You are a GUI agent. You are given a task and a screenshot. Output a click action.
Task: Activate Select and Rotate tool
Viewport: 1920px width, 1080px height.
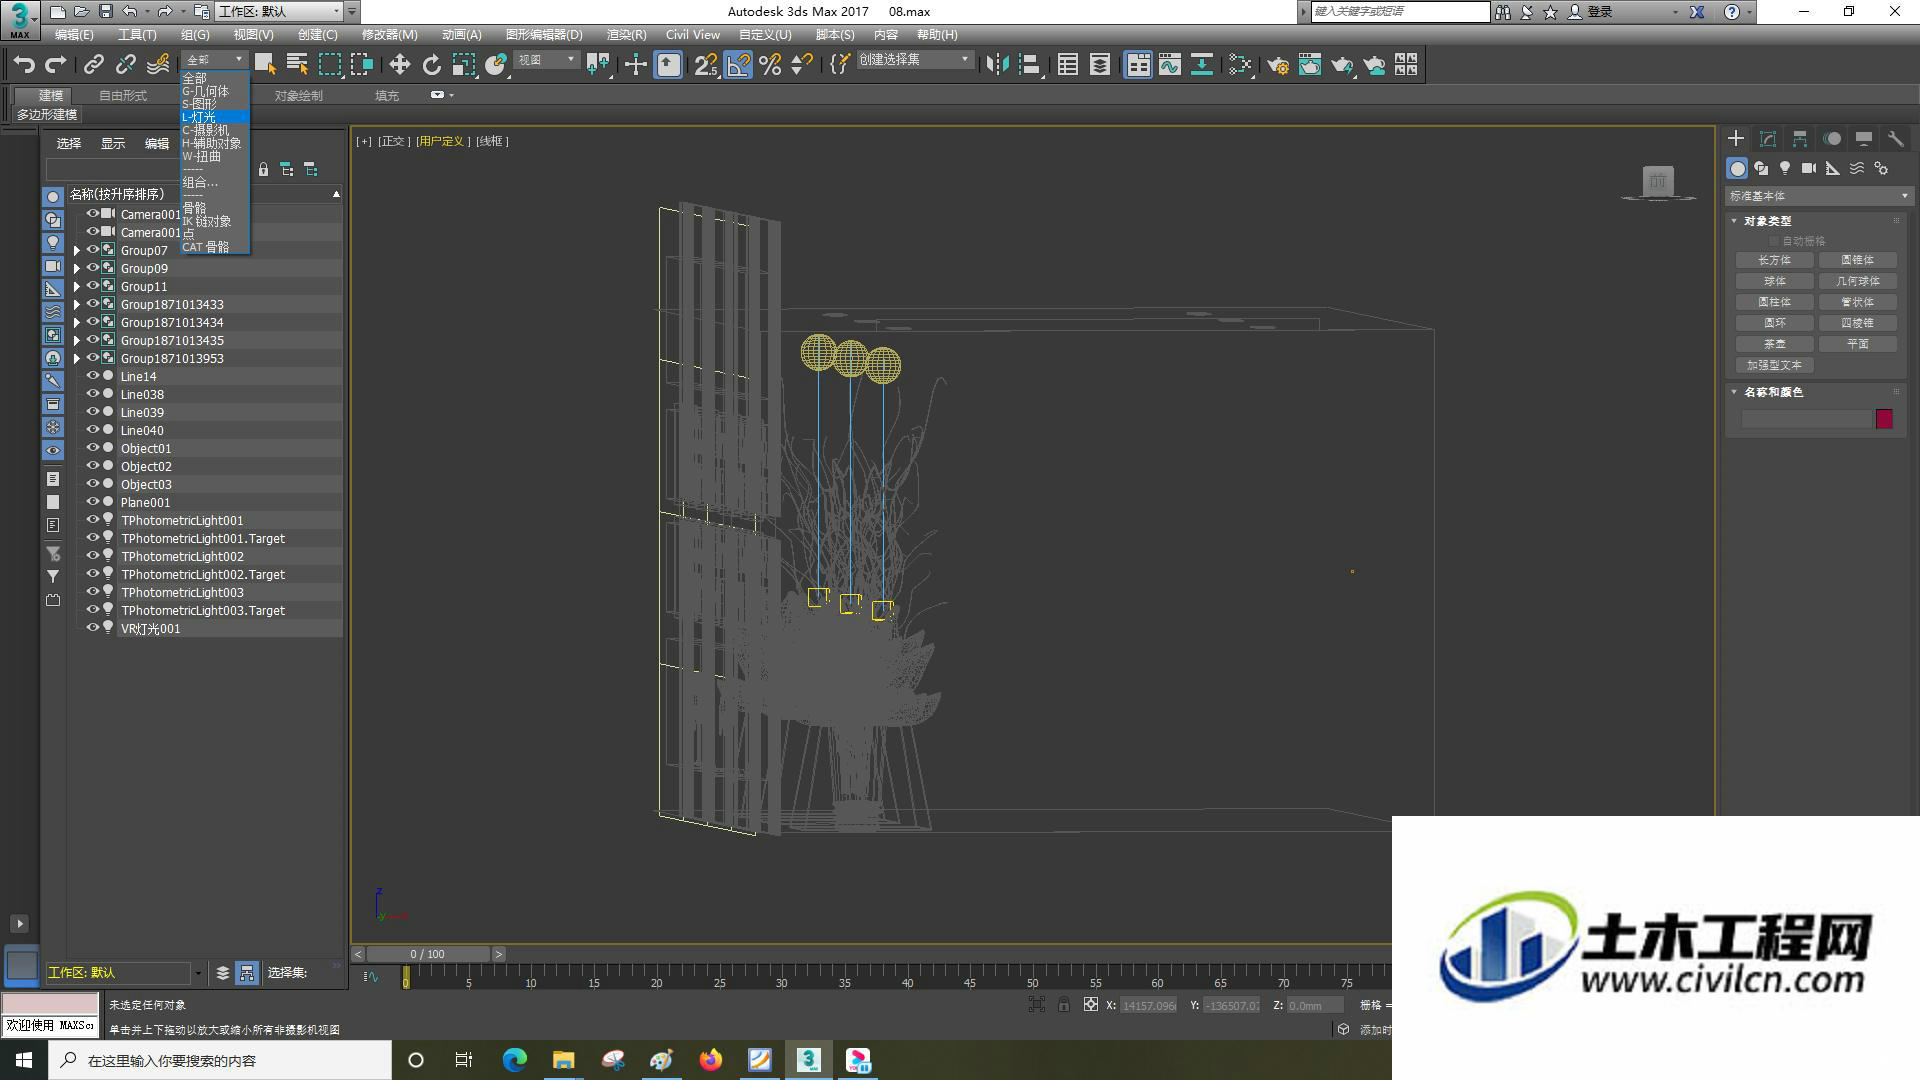point(431,65)
